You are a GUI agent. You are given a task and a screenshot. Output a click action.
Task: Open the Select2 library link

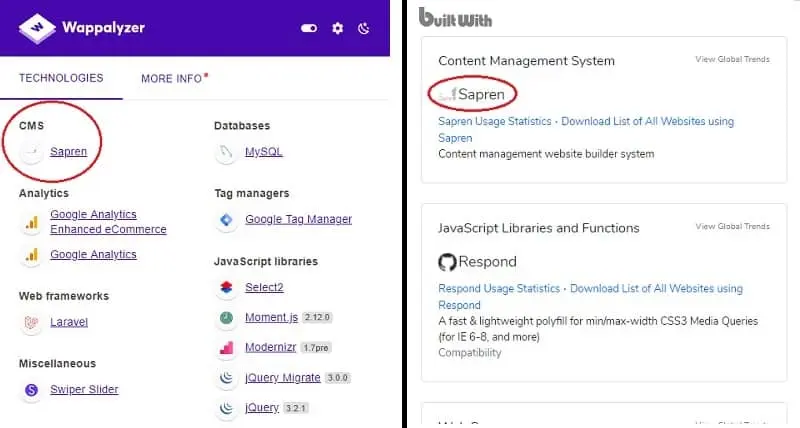tap(264, 287)
